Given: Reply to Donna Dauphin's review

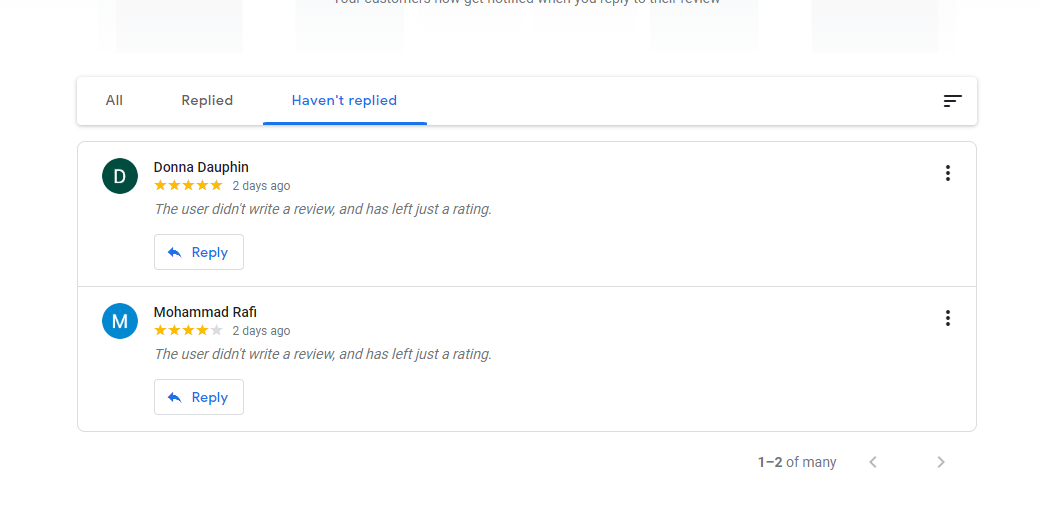Looking at the screenshot, I should click(x=199, y=252).
